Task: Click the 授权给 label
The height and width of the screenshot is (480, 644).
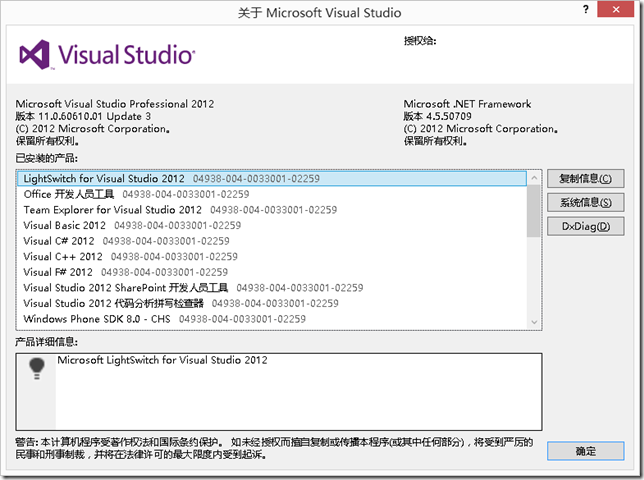Action: point(420,41)
